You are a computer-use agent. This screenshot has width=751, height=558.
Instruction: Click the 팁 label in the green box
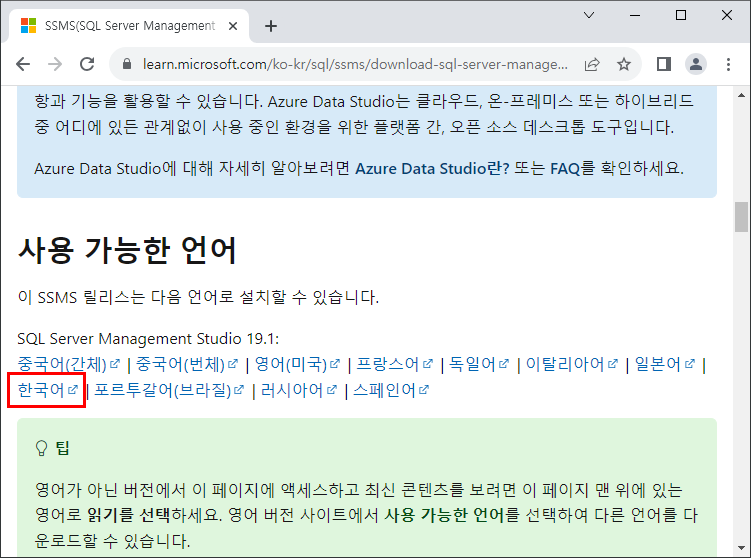tap(63, 448)
